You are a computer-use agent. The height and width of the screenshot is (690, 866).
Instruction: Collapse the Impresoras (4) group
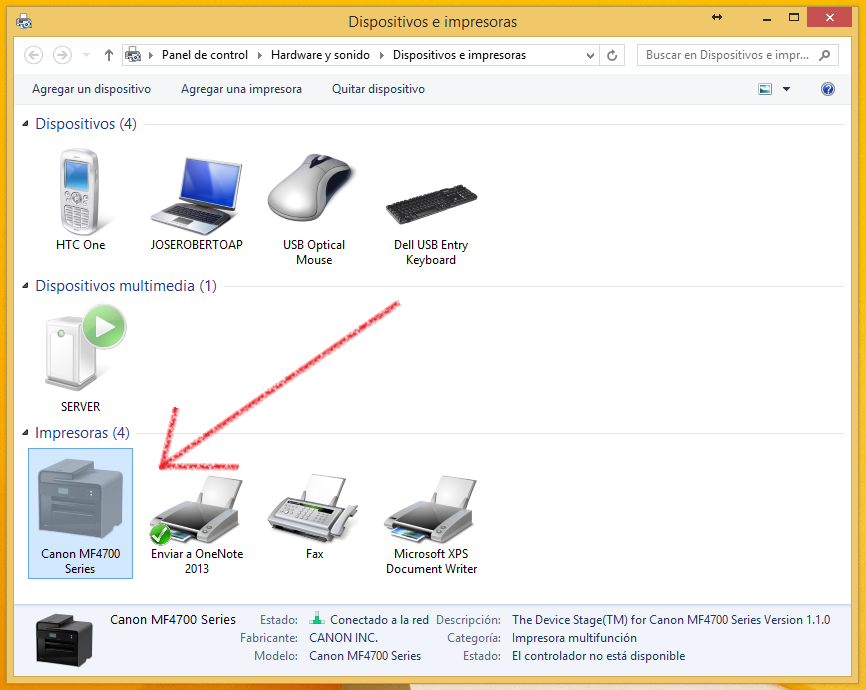(x=25, y=433)
